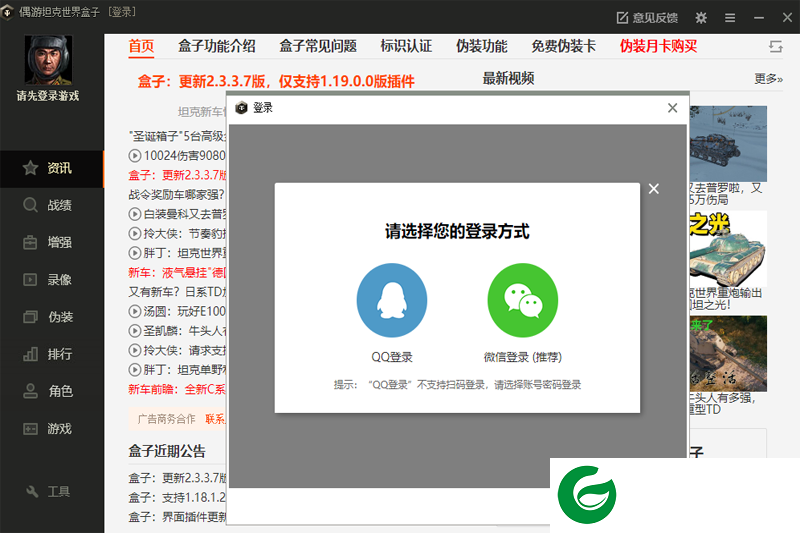Open news item 又有新车? 日系TD
Image resolution: width=800 pixels, height=533 pixels.
click(178, 292)
